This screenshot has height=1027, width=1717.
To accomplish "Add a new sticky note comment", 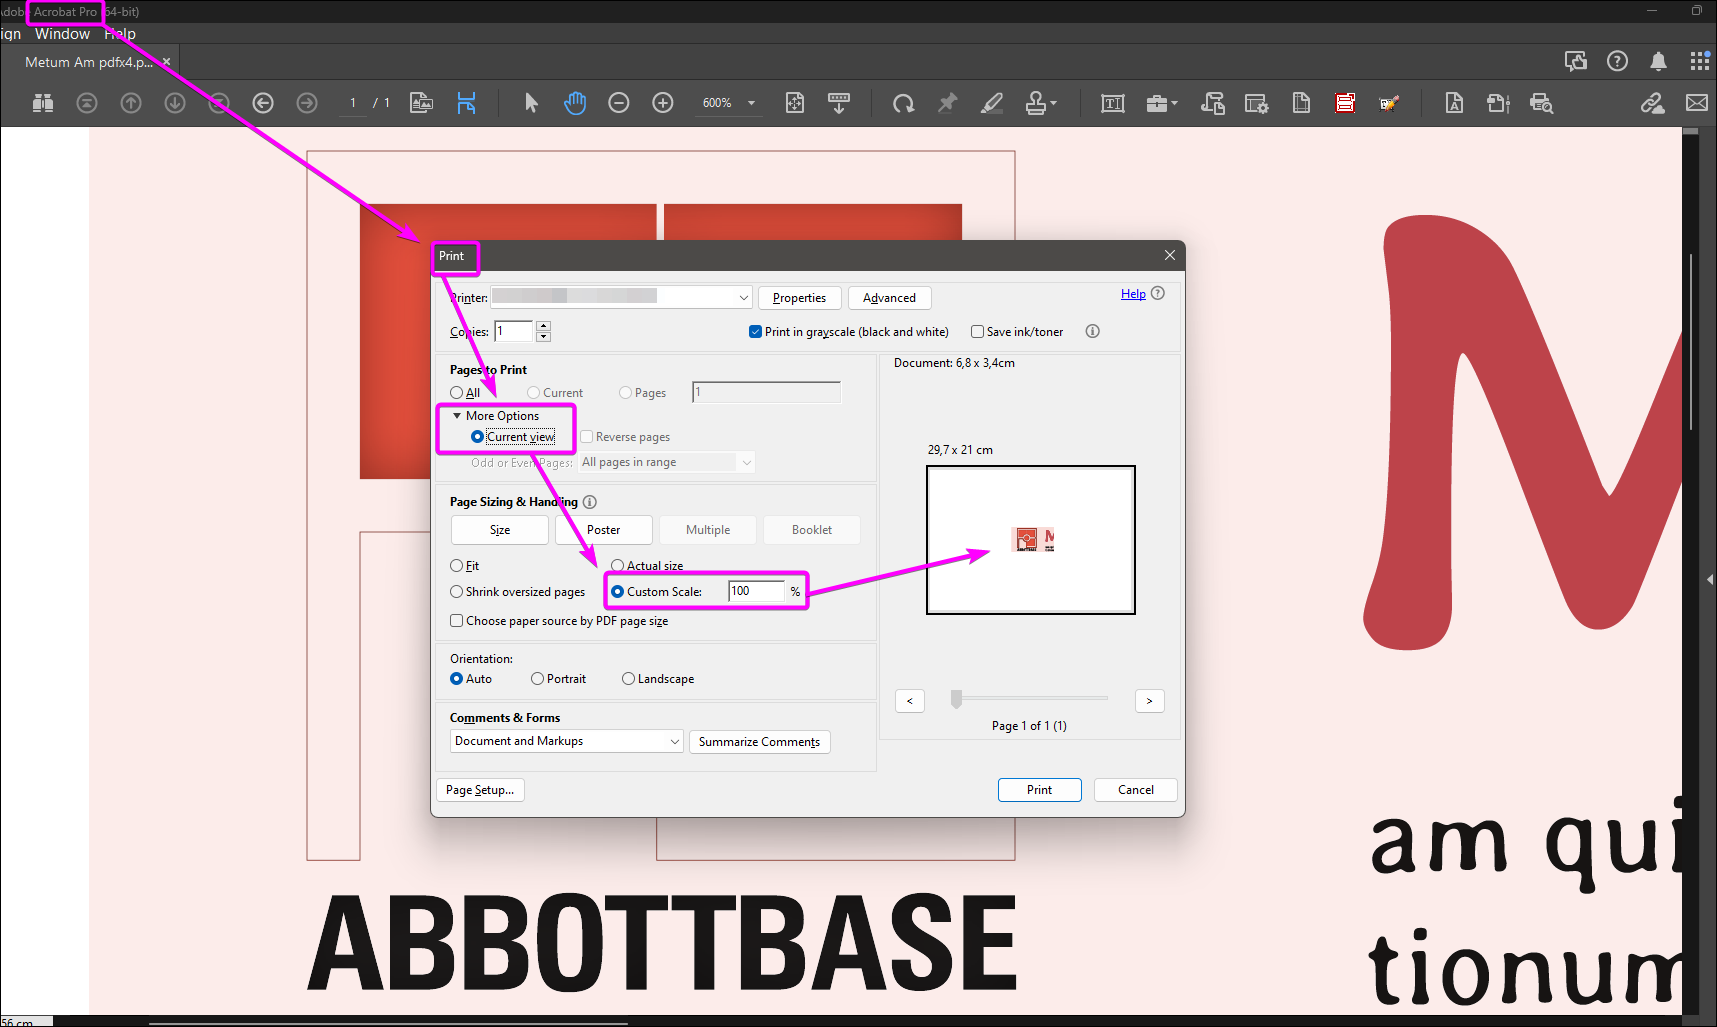I will 947,102.
